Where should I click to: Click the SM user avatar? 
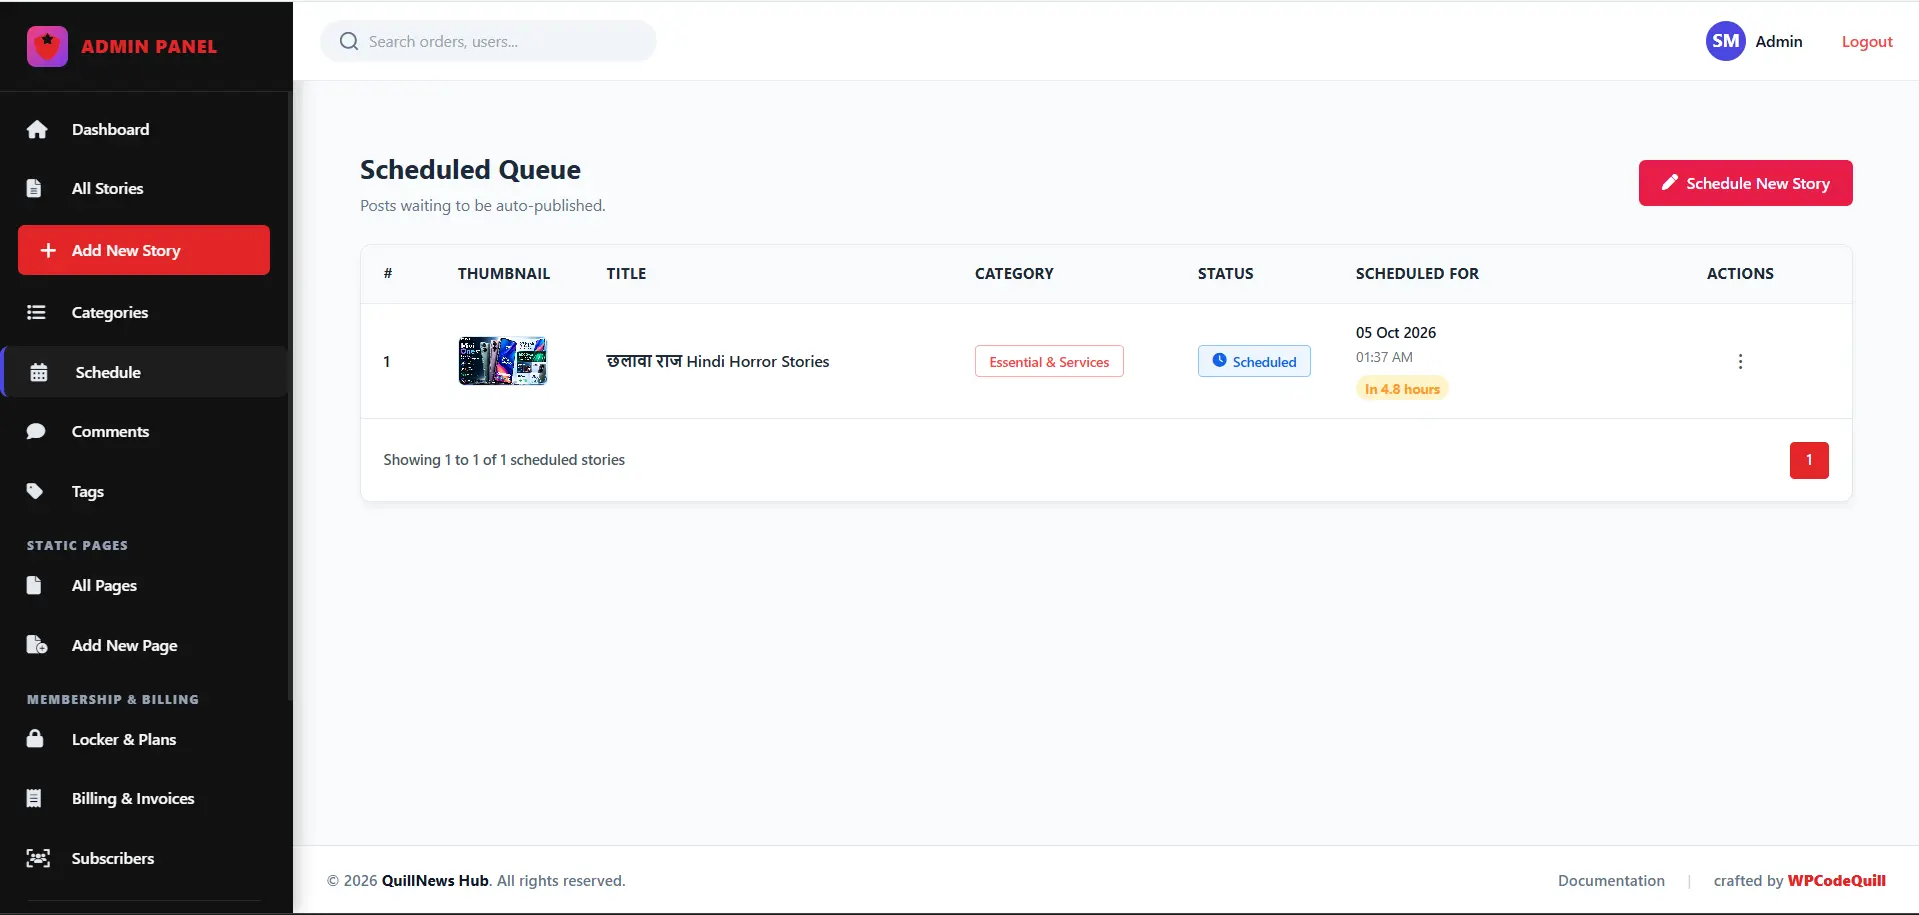pyautogui.click(x=1725, y=41)
